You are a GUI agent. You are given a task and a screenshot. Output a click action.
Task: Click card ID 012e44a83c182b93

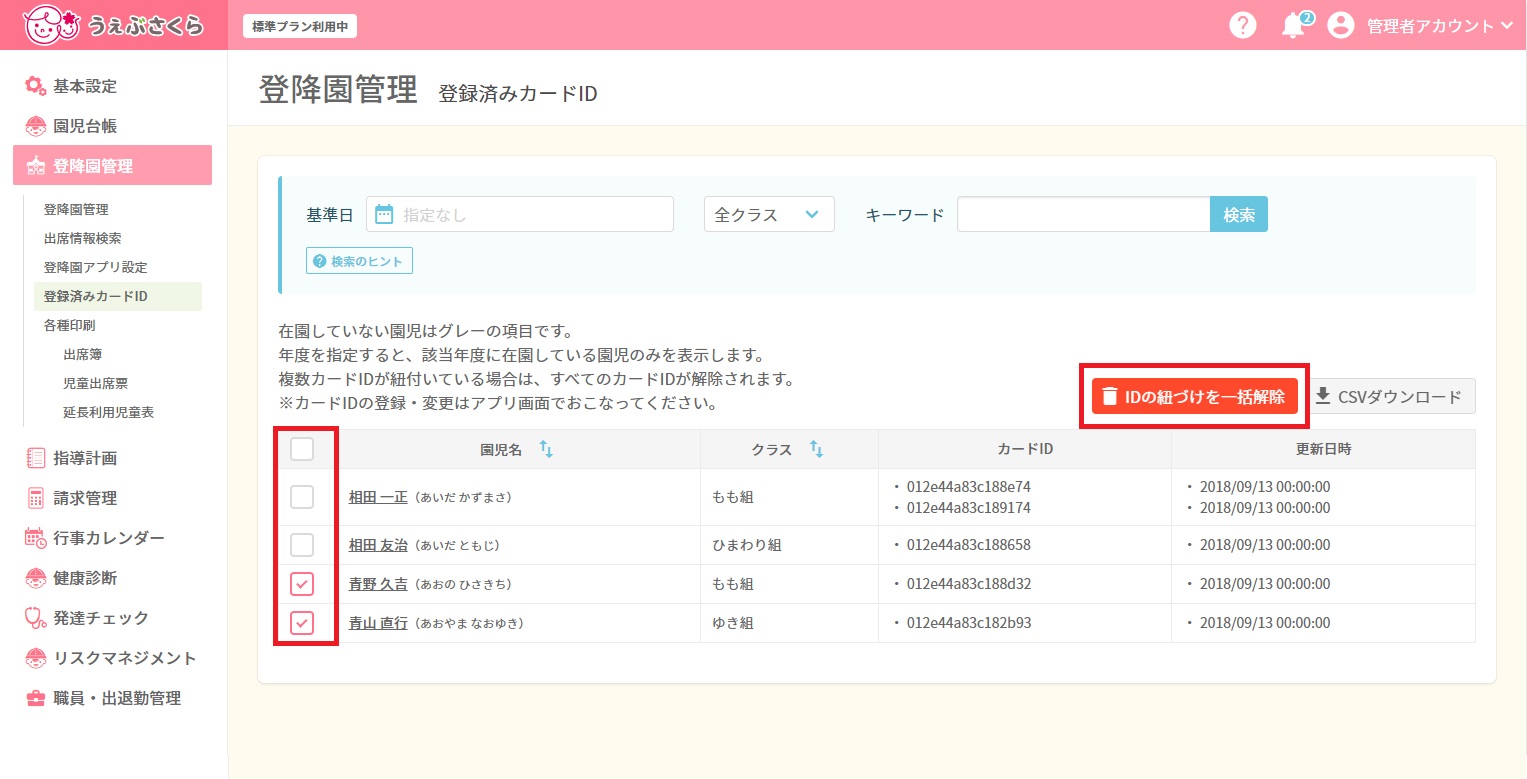tap(968, 623)
